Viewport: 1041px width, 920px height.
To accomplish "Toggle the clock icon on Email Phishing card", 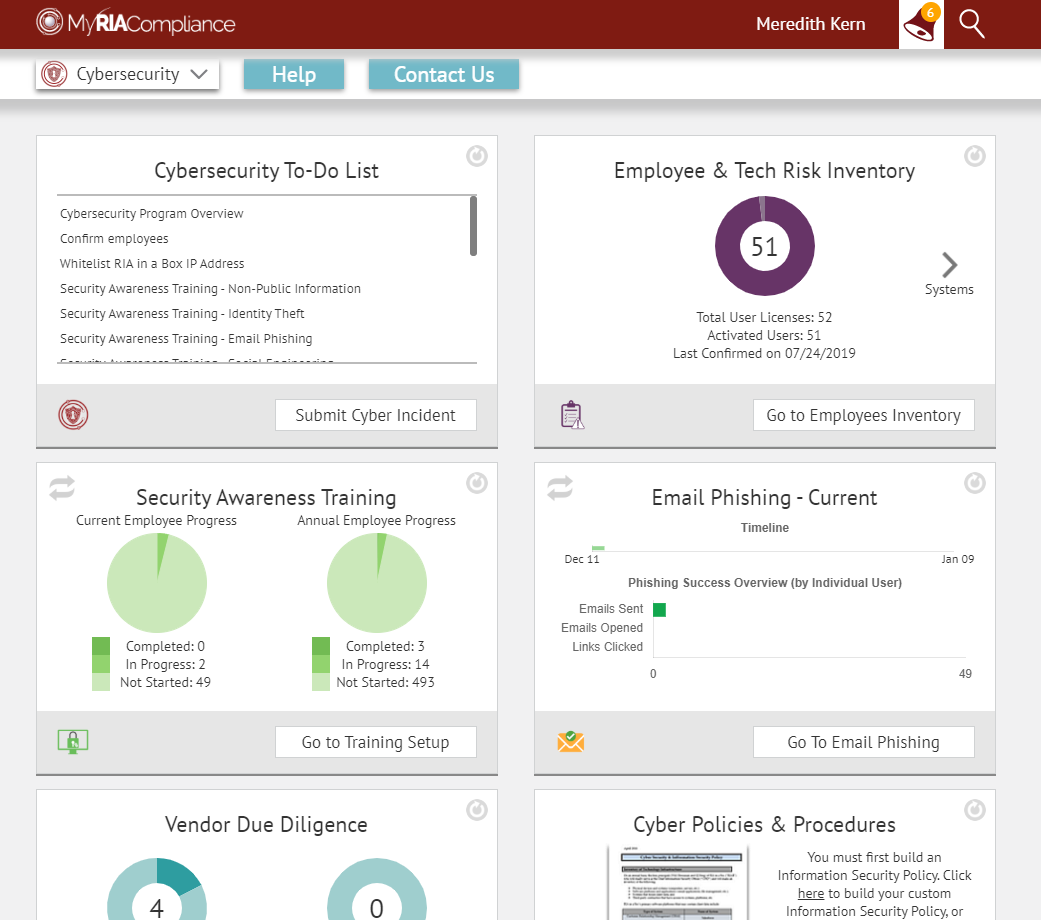I will (975, 483).
